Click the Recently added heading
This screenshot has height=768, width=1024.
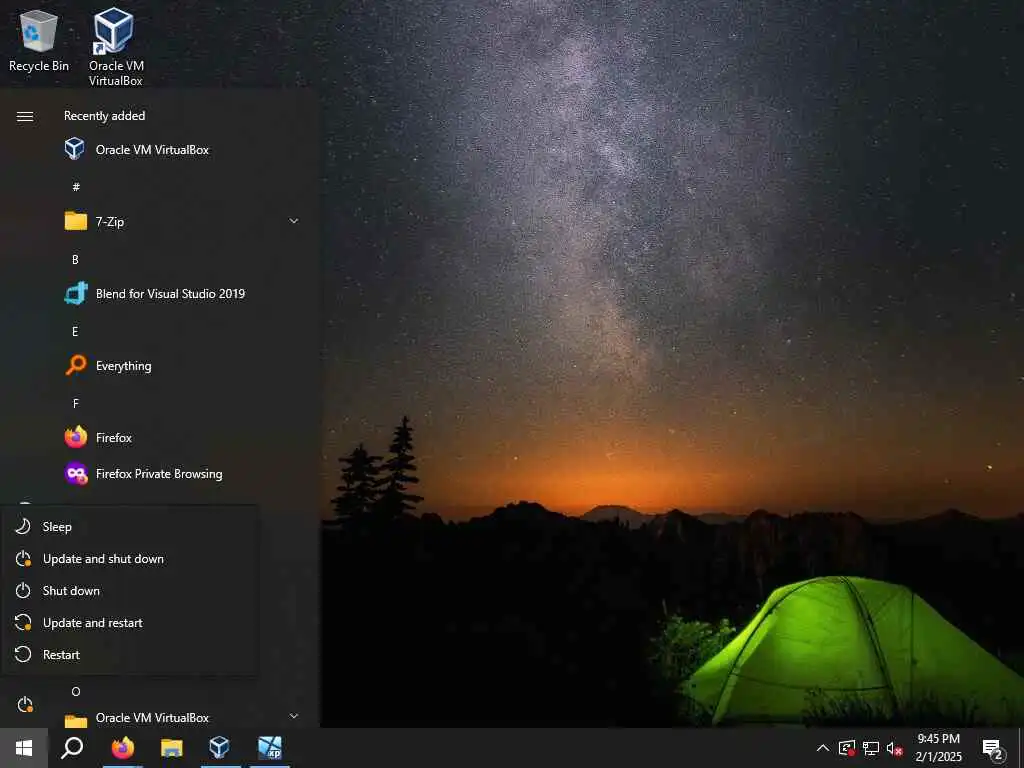[104, 116]
